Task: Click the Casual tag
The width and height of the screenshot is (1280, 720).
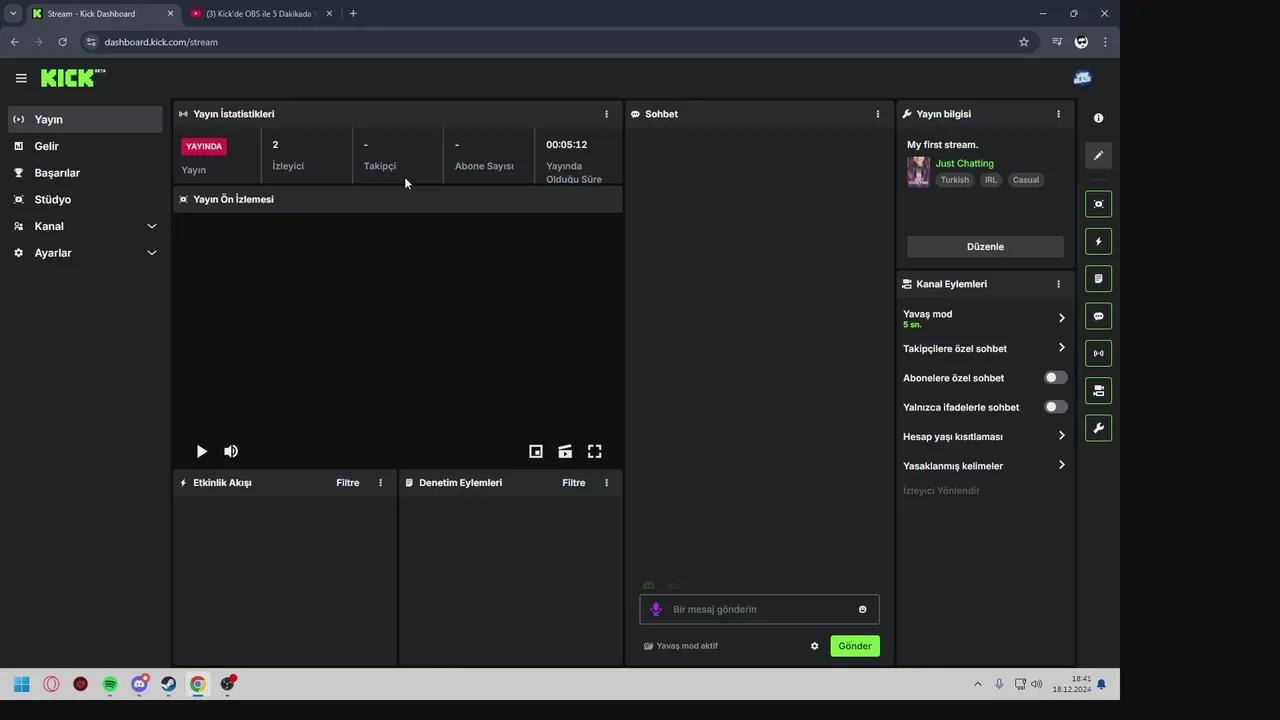Action: pos(1026,180)
